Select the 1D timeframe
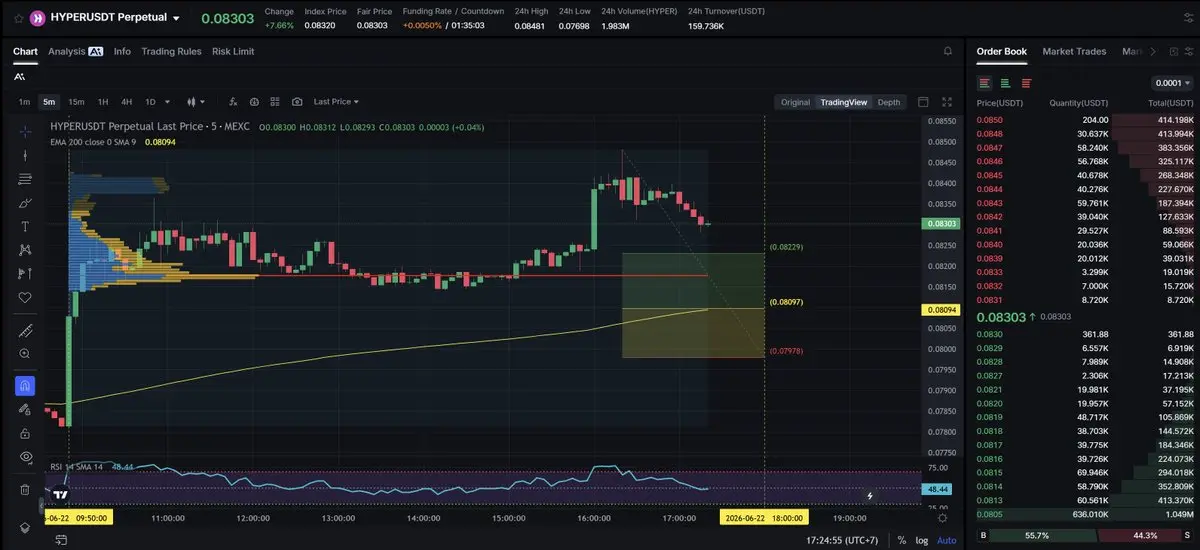Viewport: 1200px width, 550px height. coord(150,102)
